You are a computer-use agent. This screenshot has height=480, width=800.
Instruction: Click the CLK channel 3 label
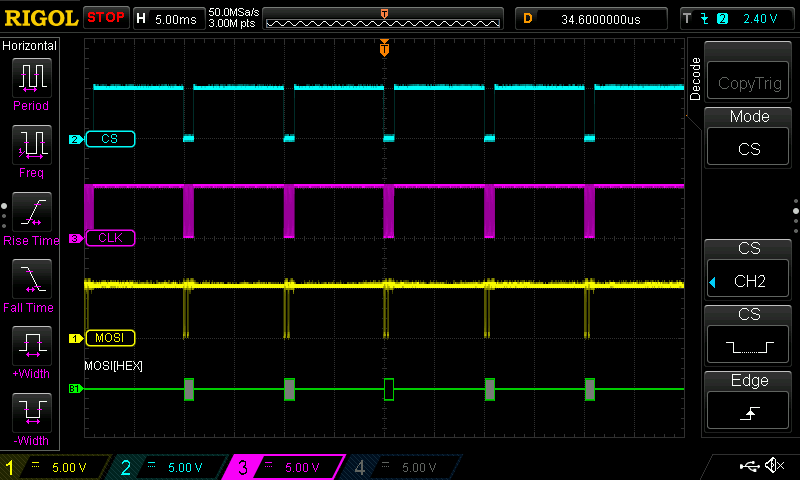pos(110,238)
